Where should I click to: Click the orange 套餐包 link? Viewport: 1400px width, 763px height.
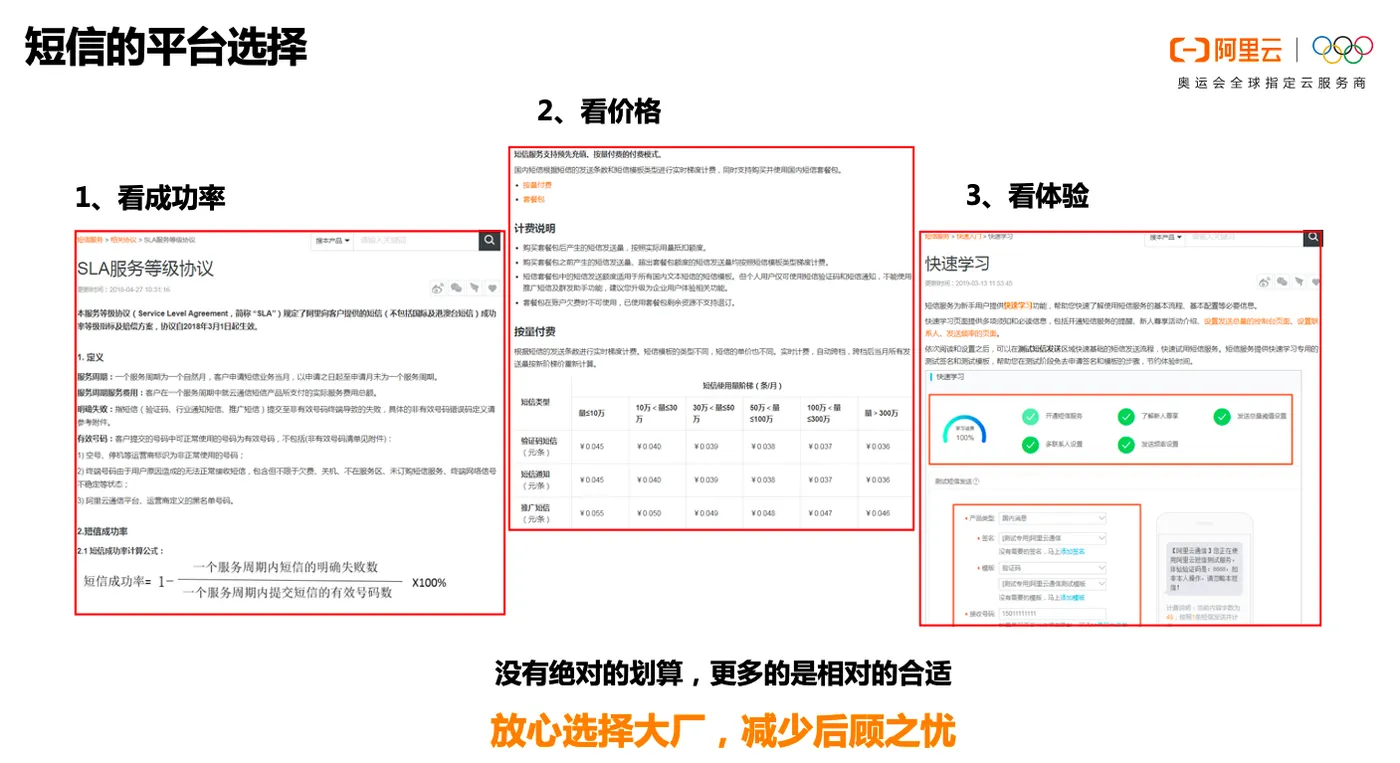coord(533,199)
